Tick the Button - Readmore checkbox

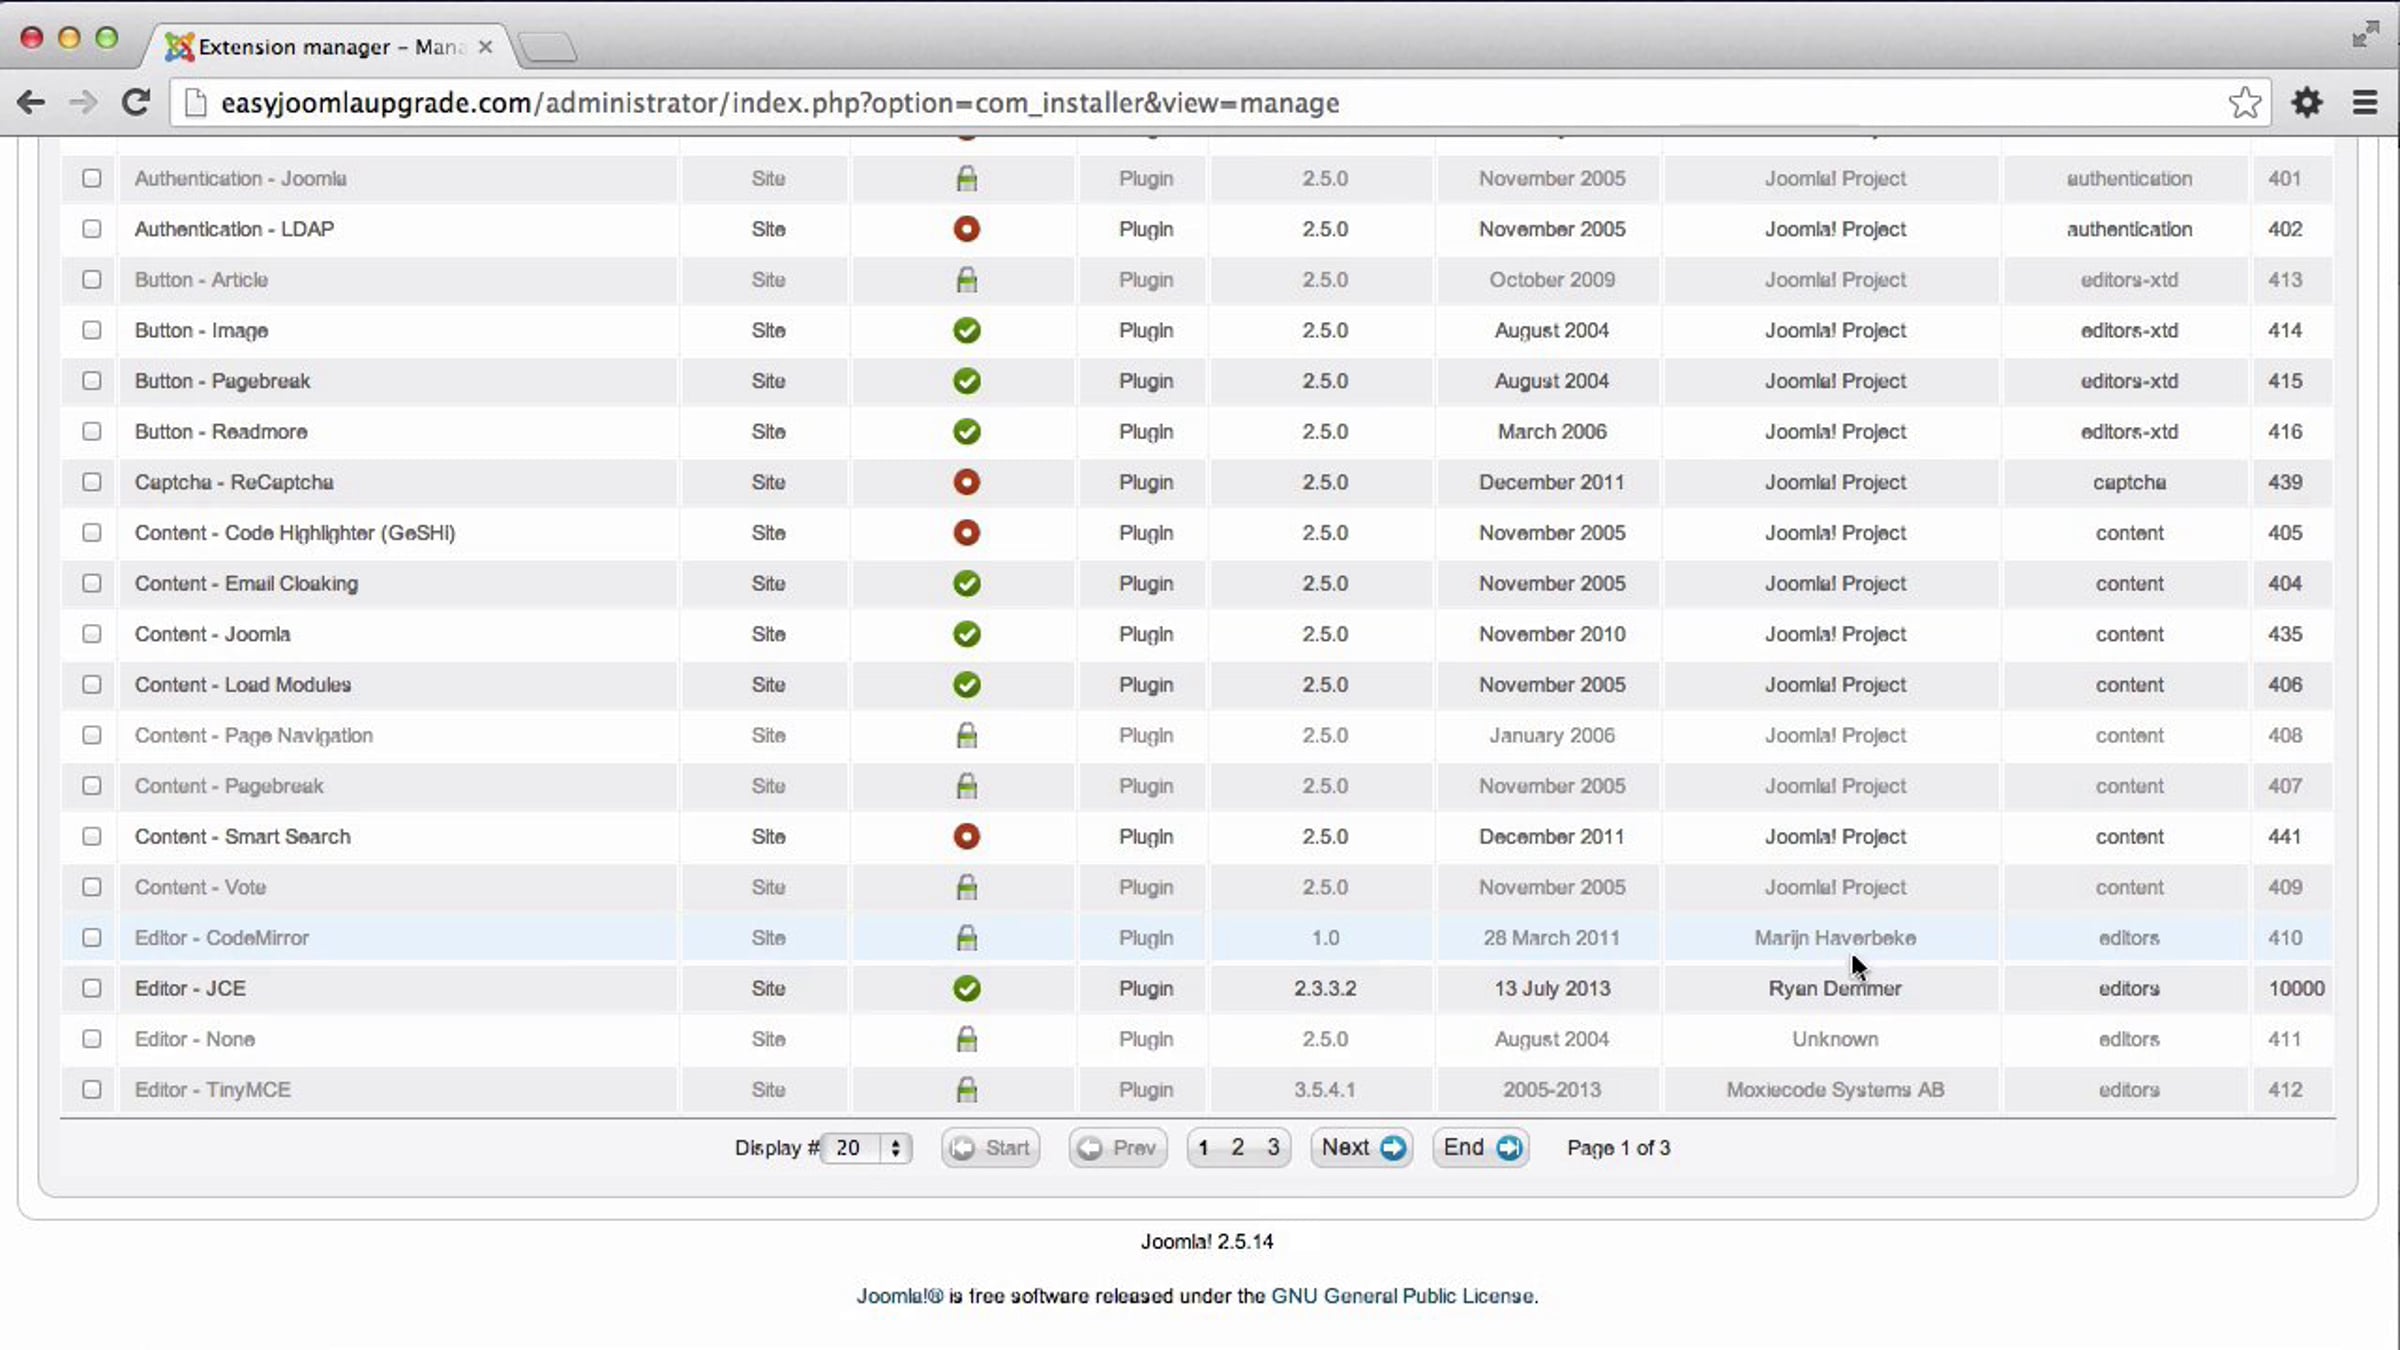(92, 431)
